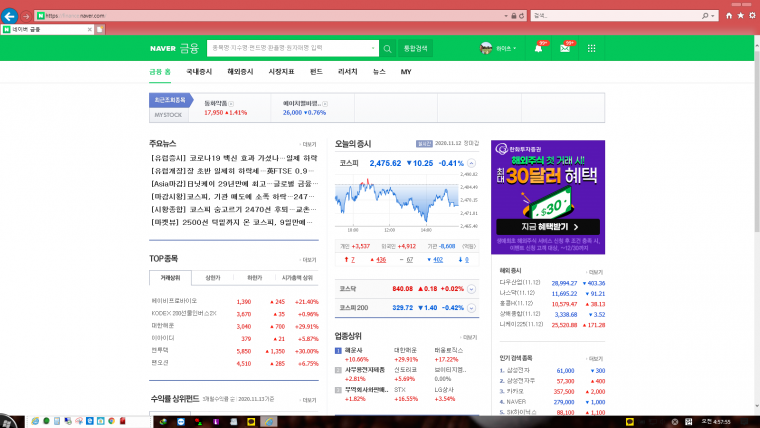
Task: Open the mail envelope icon
Action: coord(565,48)
